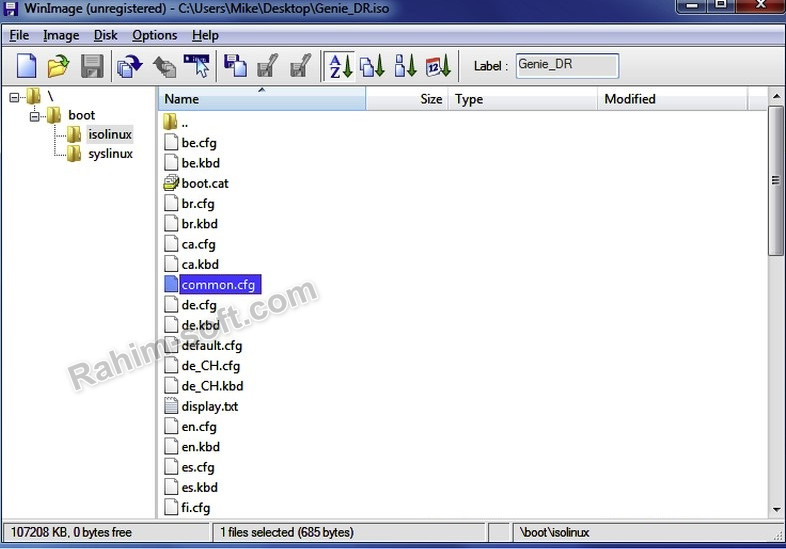Image resolution: width=786 pixels, height=549 pixels.
Task: Select the be.cfg file
Action: (199, 143)
